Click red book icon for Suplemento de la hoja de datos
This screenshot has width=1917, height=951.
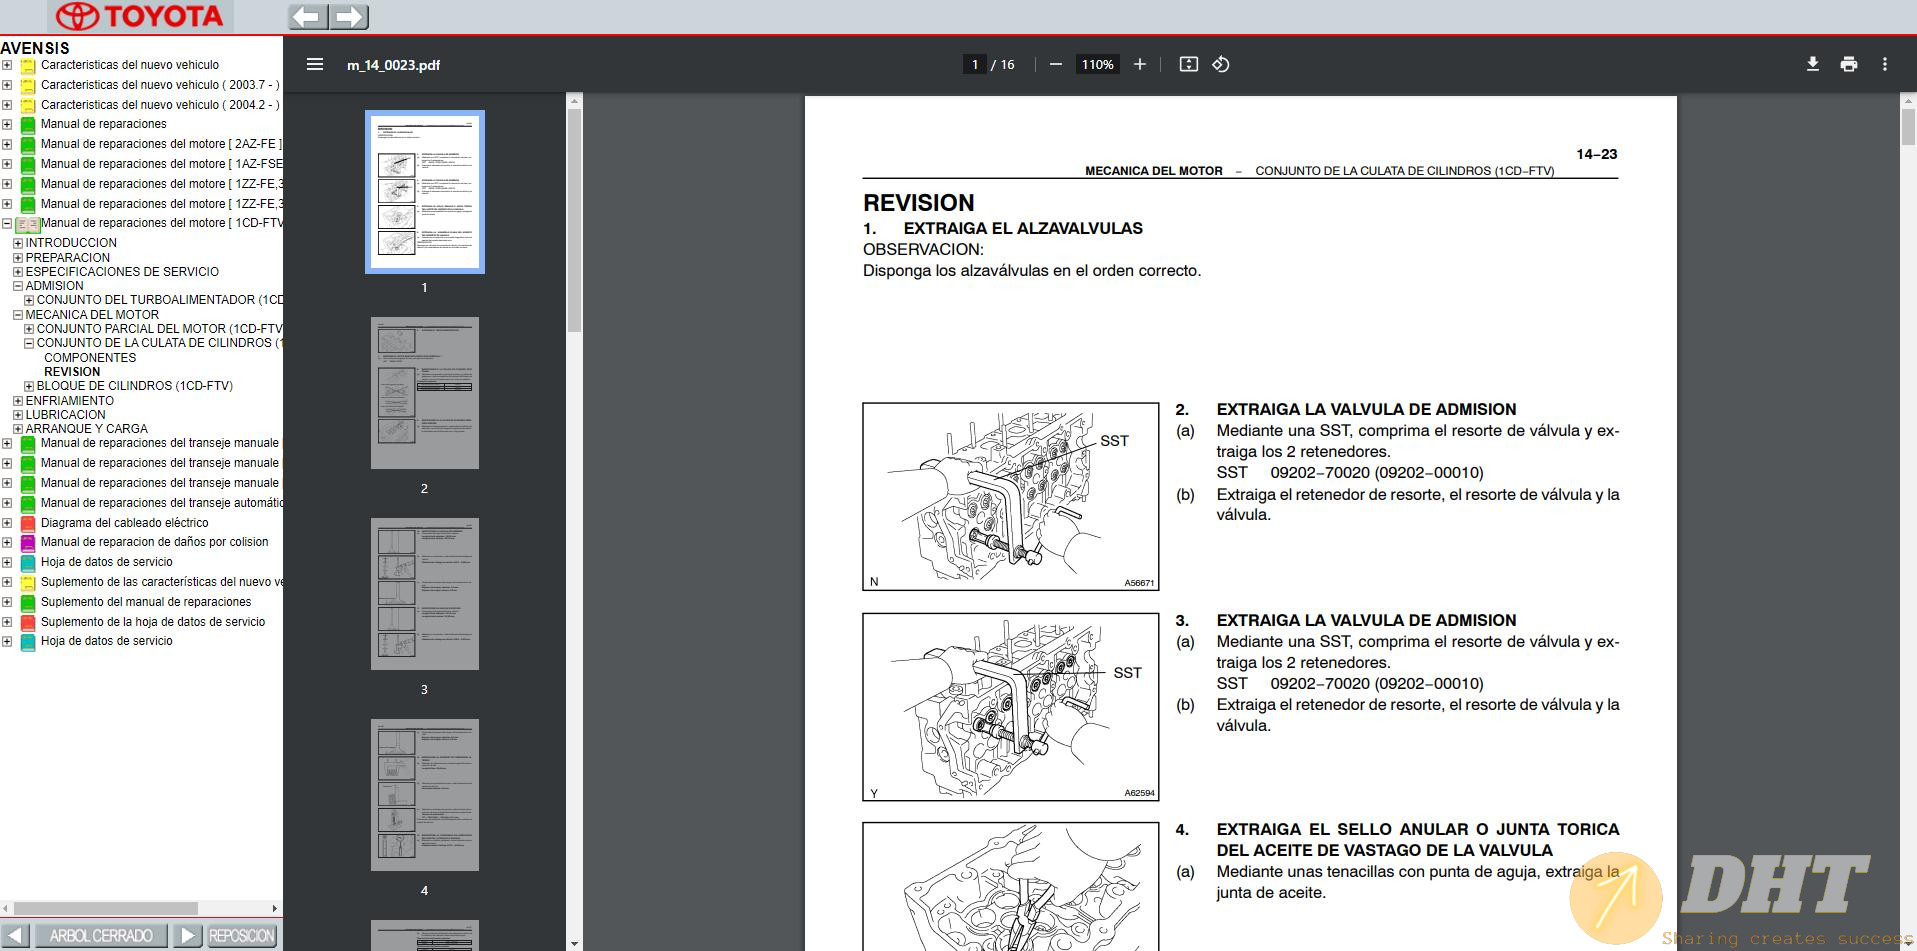click(x=28, y=622)
